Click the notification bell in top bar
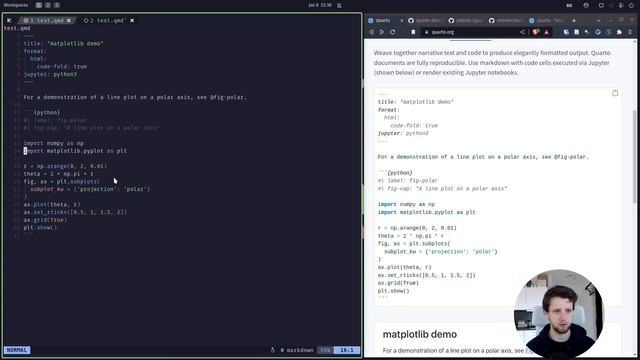The width and height of the screenshot is (640, 360). click(339, 5)
